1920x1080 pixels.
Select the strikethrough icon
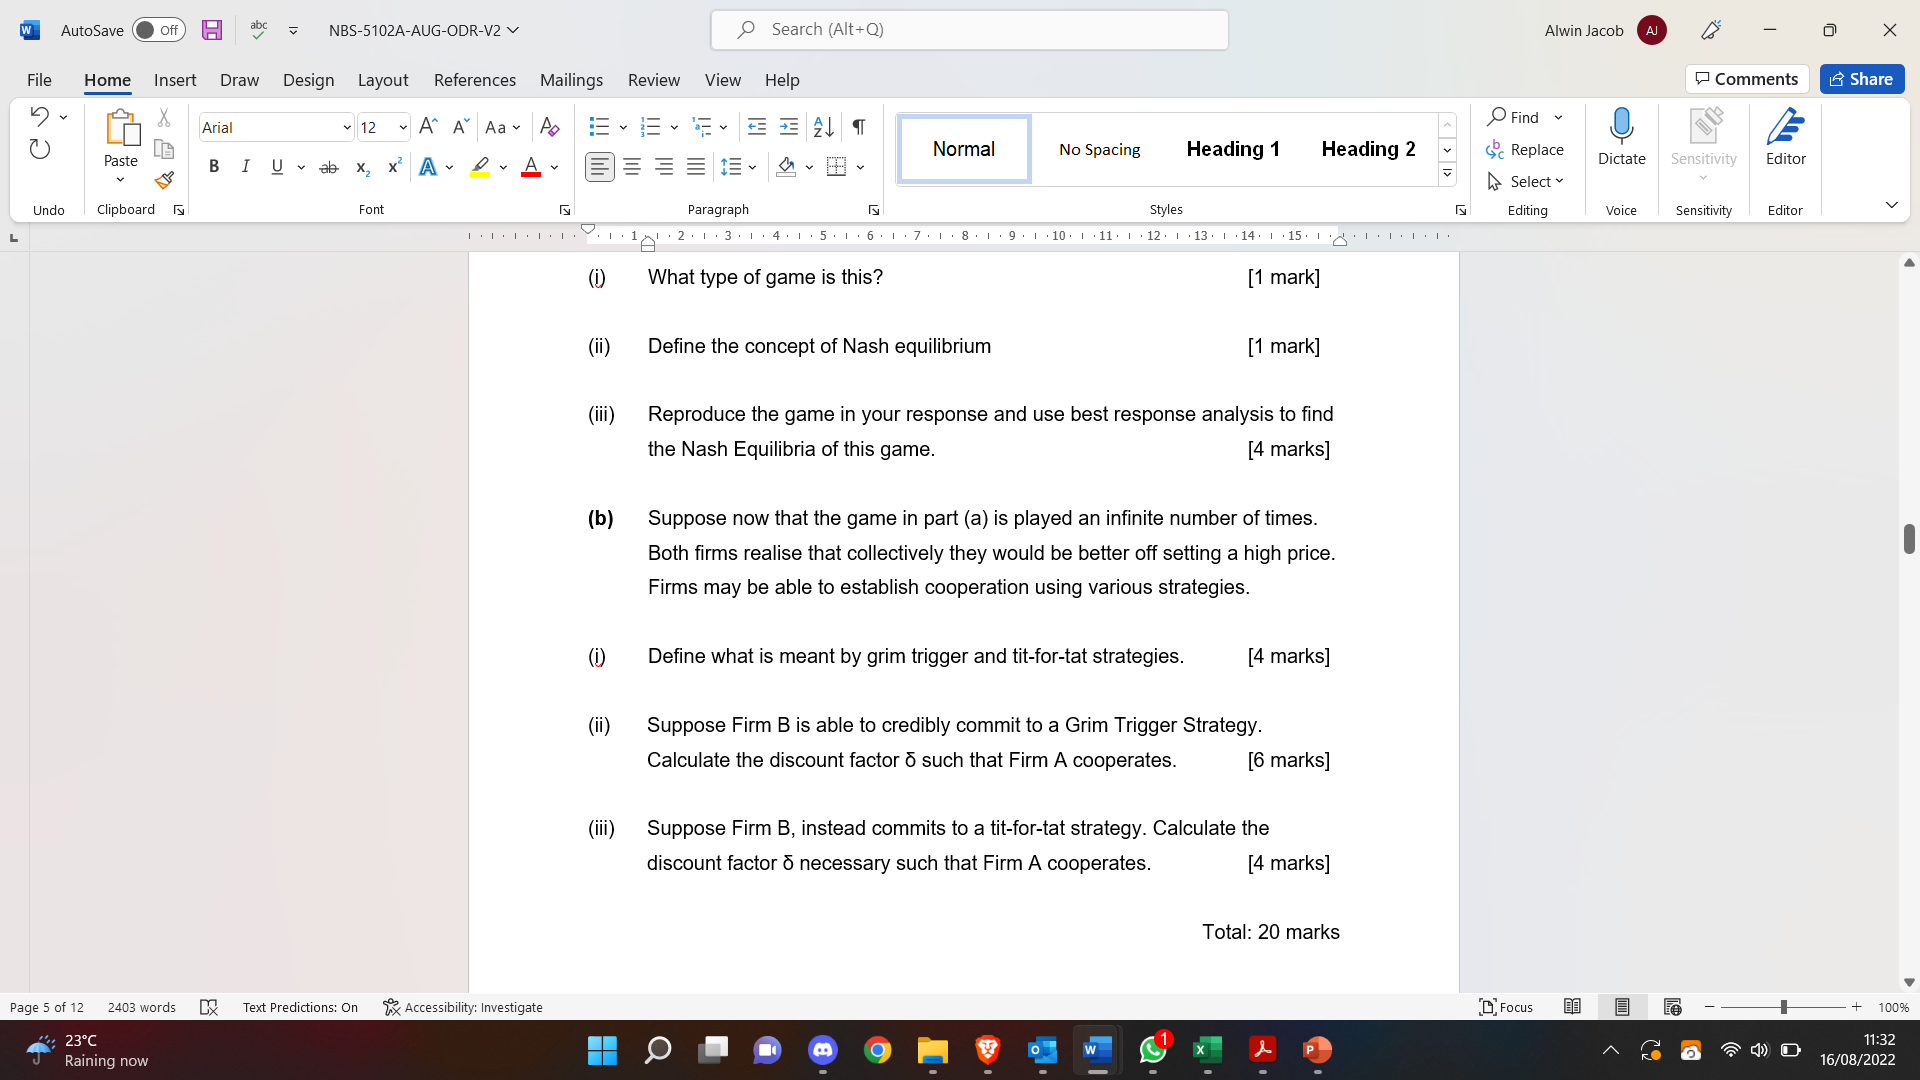[x=329, y=167]
